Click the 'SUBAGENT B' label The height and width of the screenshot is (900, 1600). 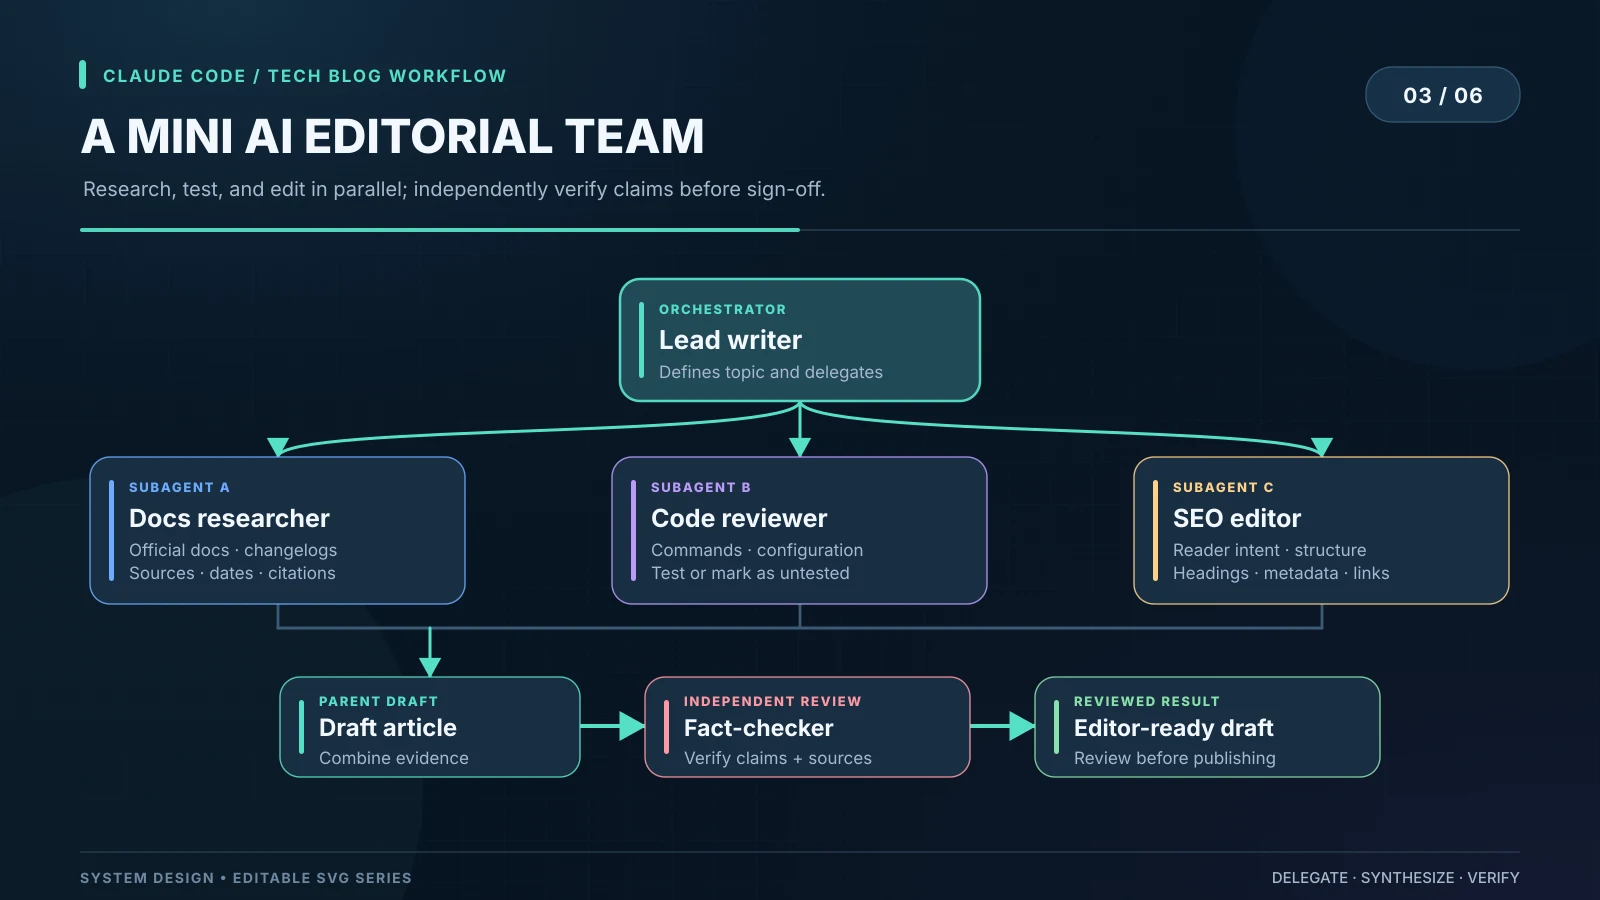[701, 487]
